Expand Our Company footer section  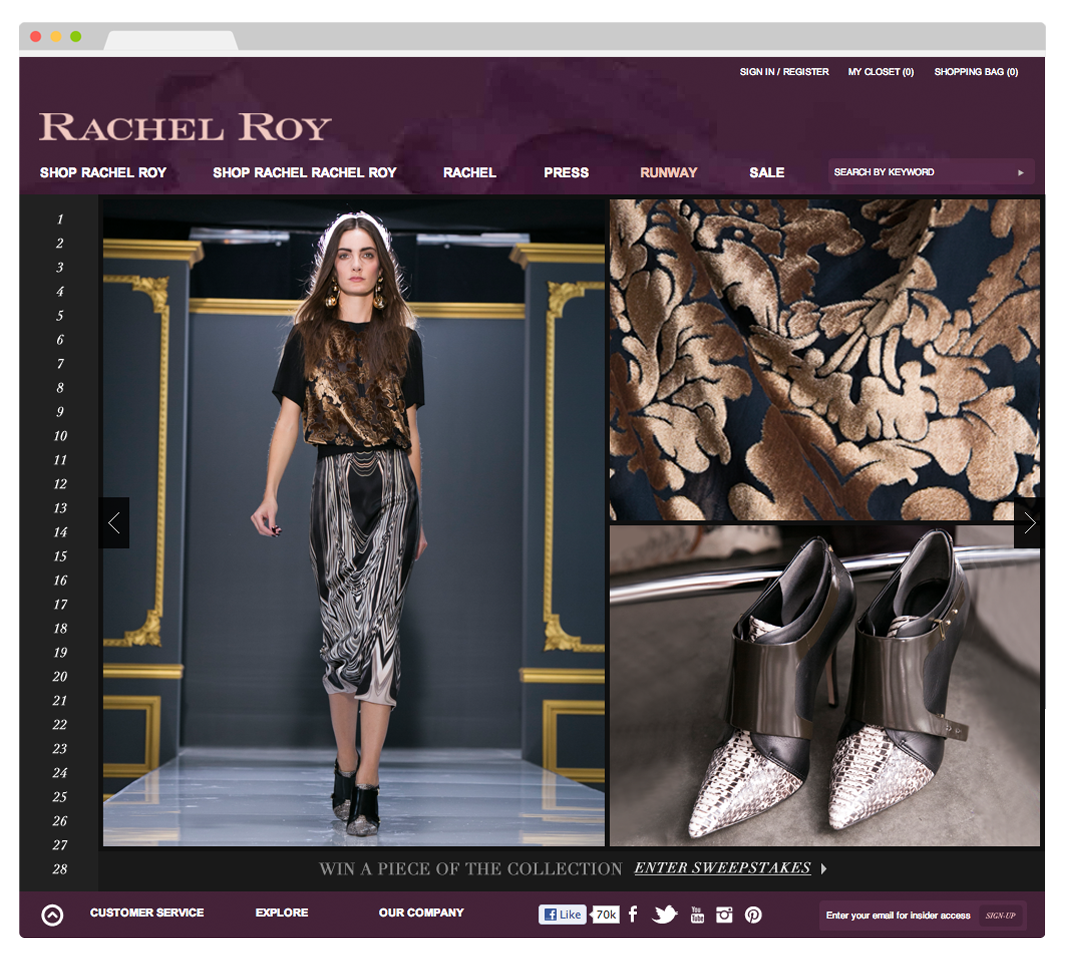421,912
